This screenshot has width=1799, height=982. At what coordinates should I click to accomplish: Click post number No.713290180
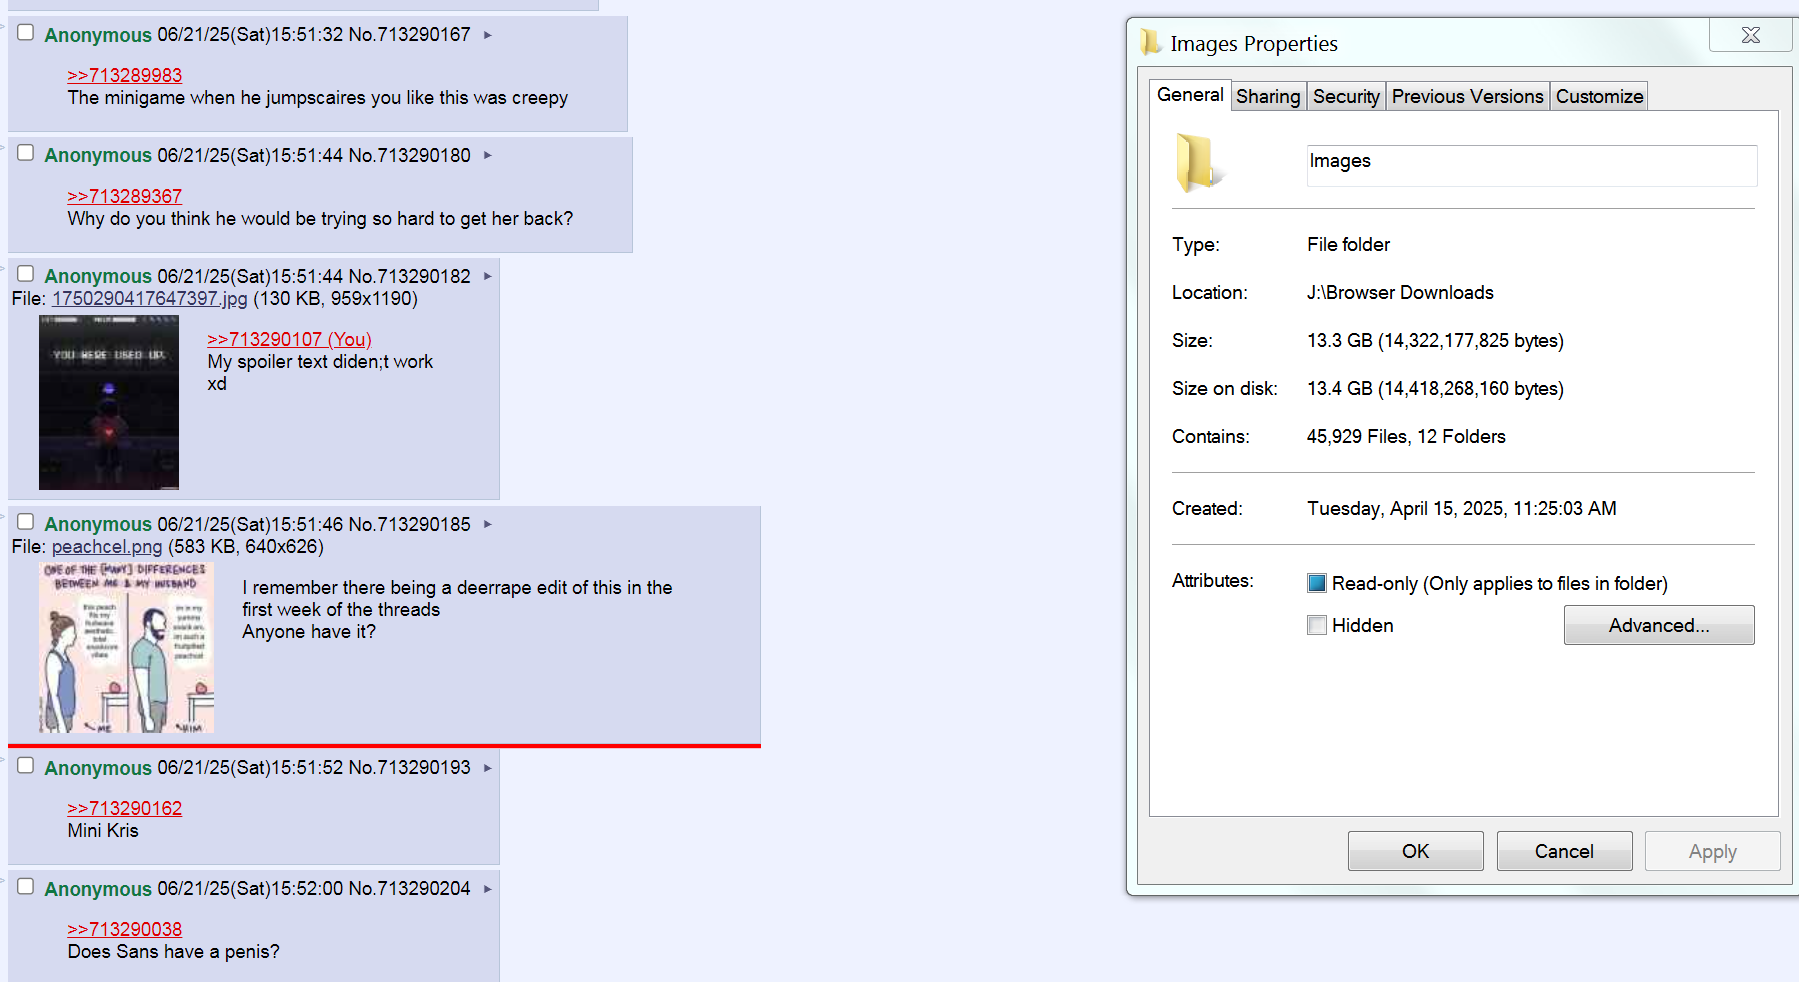[x=409, y=155]
